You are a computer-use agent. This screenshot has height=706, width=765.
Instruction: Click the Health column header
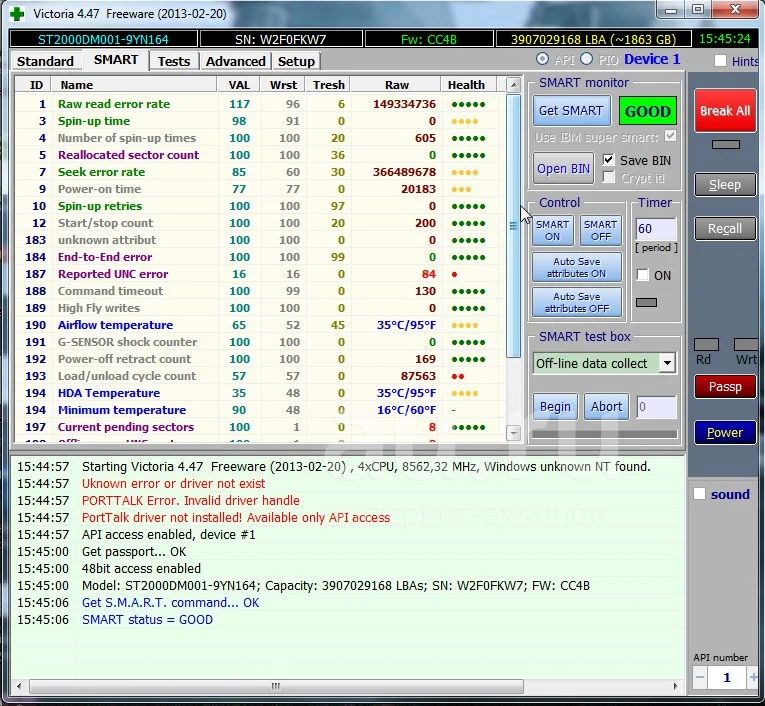[x=469, y=84]
